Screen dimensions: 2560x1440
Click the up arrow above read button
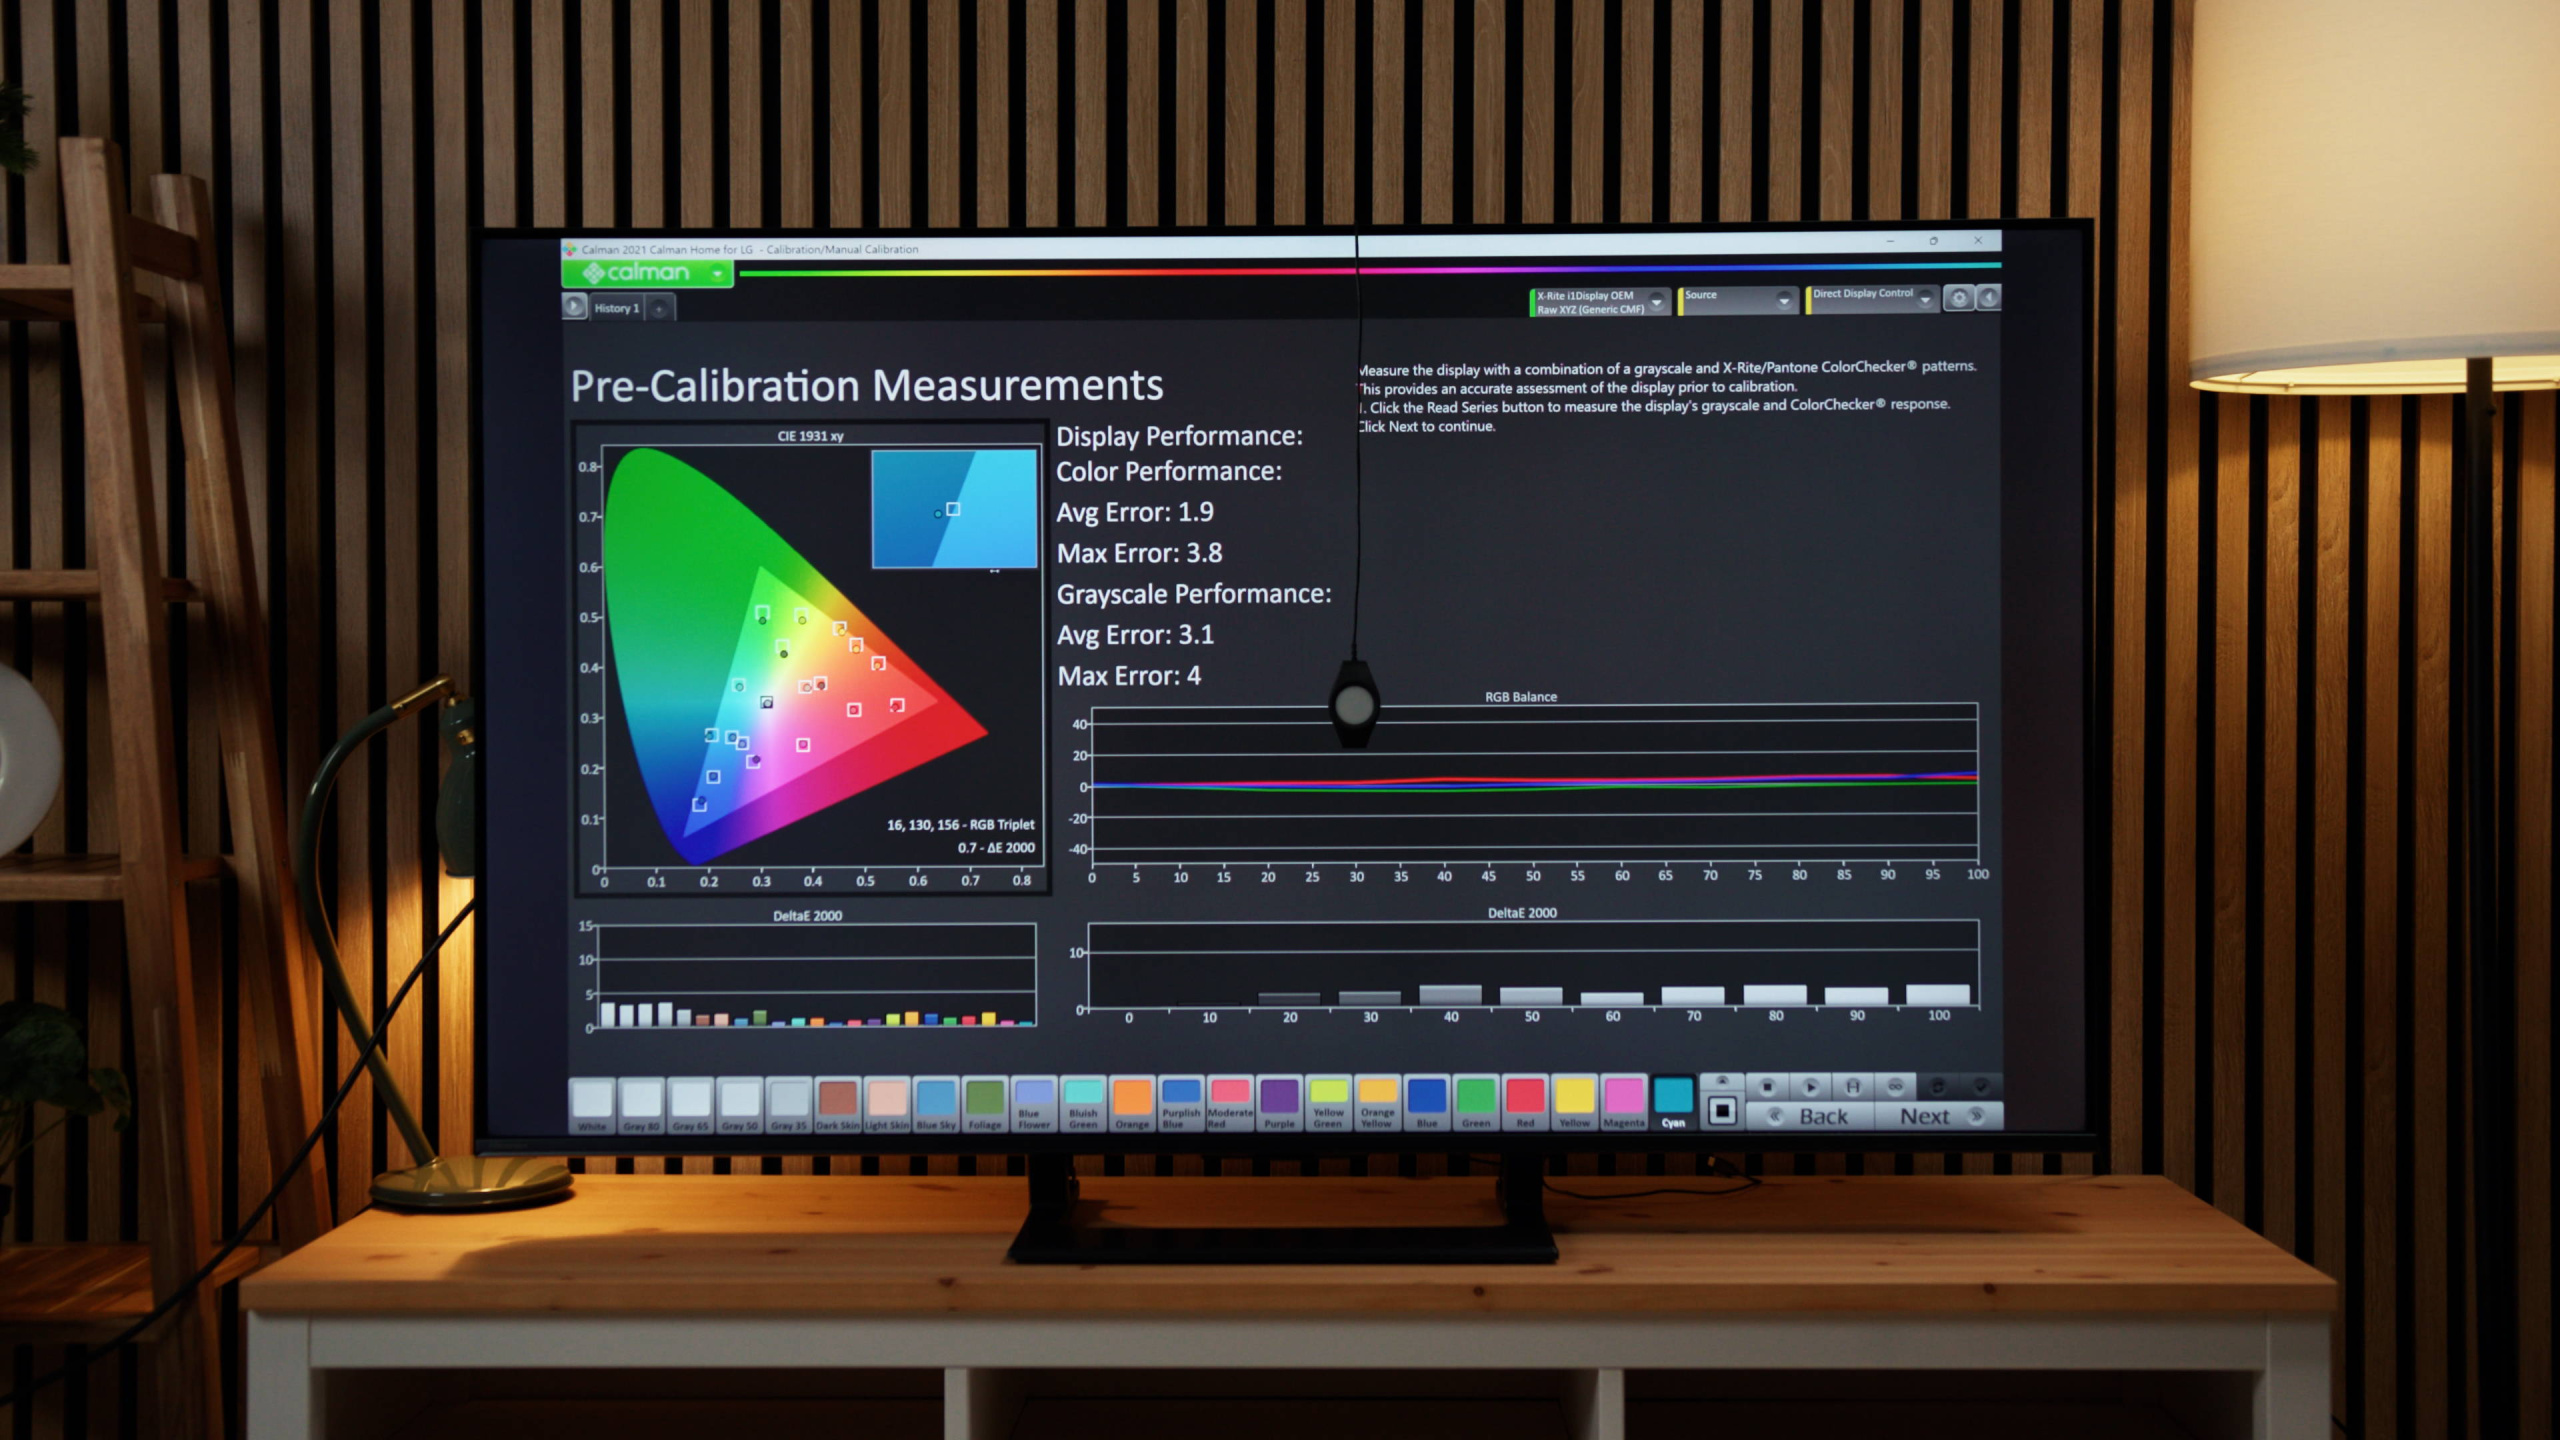(1722, 1081)
